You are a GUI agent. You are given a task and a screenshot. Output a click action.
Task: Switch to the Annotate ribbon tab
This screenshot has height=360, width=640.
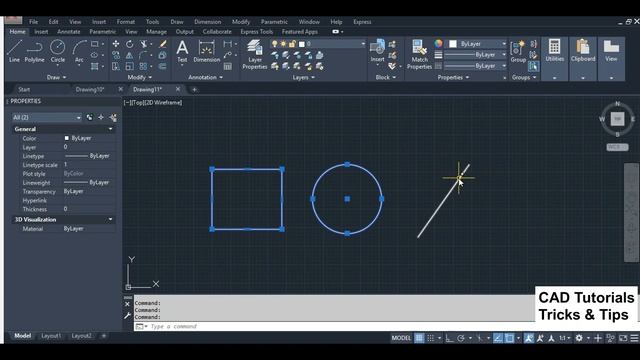(x=69, y=31)
